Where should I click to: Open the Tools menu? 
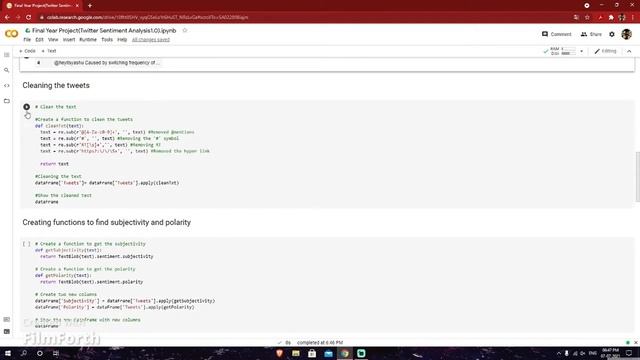pos(107,40)
